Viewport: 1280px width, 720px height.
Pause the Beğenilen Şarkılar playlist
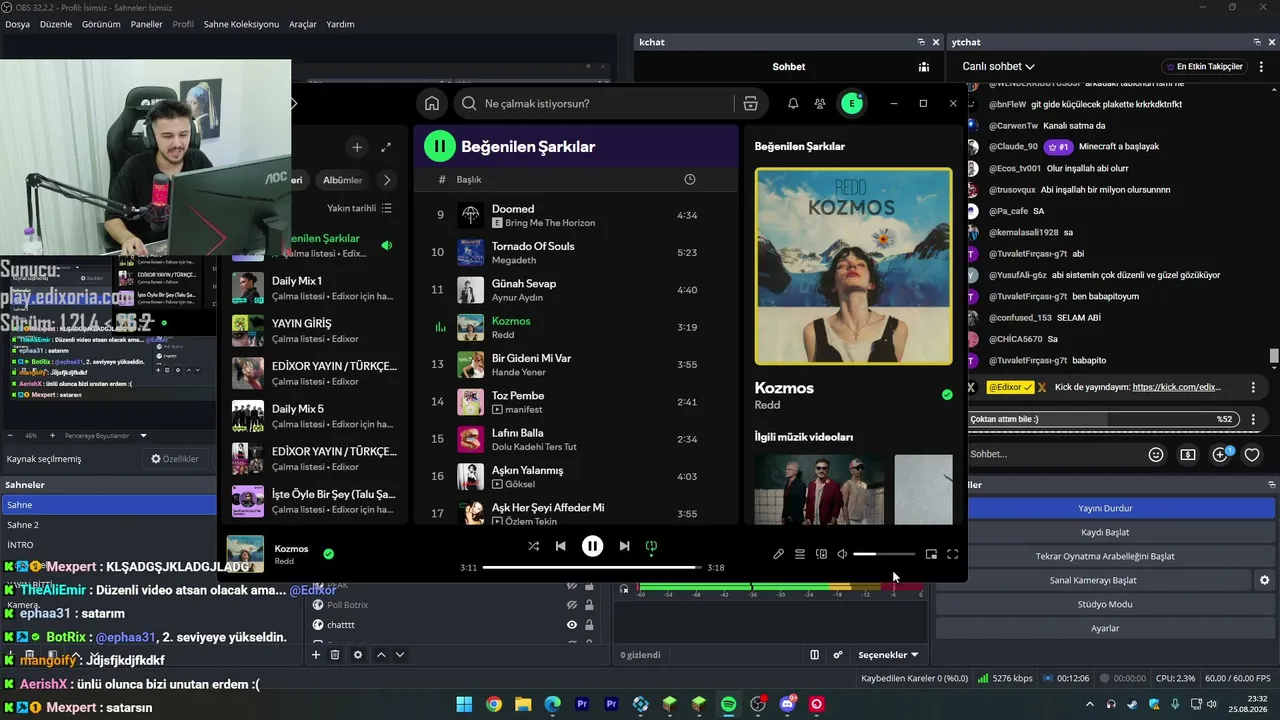[439, 146]
